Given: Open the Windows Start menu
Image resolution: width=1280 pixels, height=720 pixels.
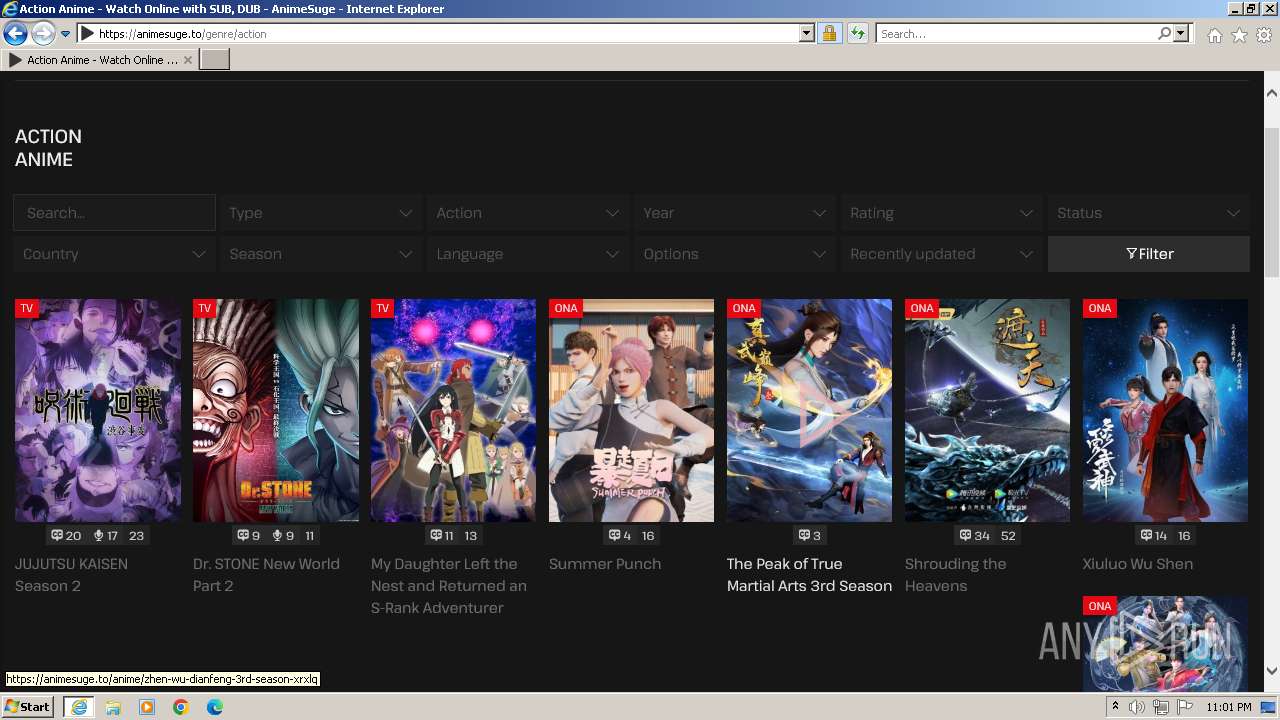Looking at the screenshot, I should click(x=28, y=707).
